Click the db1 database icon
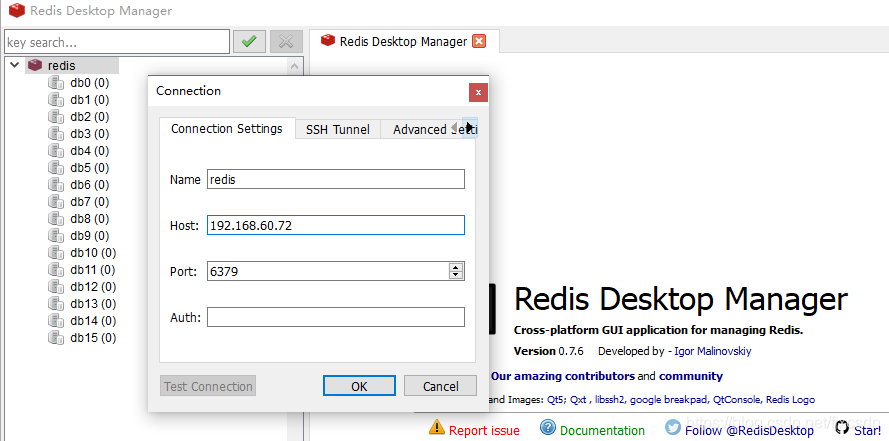The height and width of the screenshot is (441, 889). [56, 100]
